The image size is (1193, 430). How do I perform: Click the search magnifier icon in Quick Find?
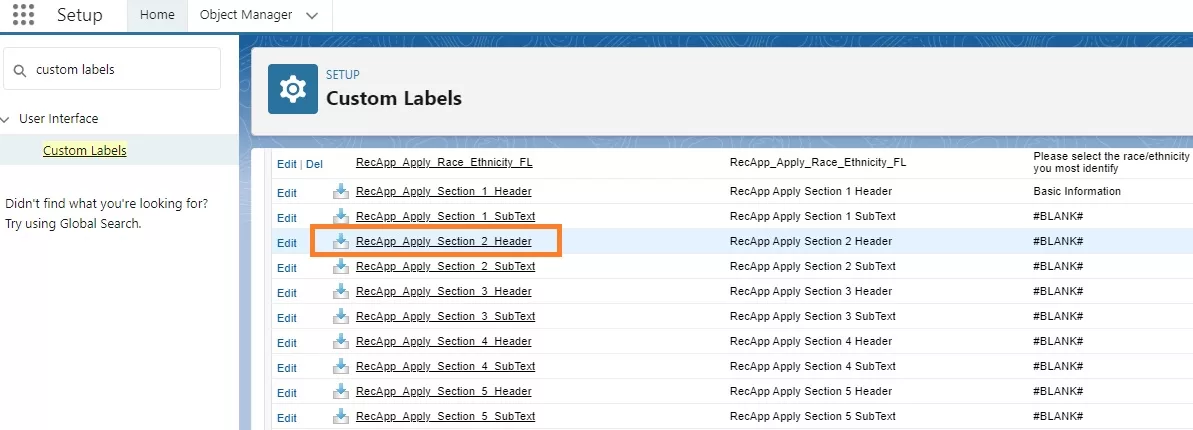(20, 70)
